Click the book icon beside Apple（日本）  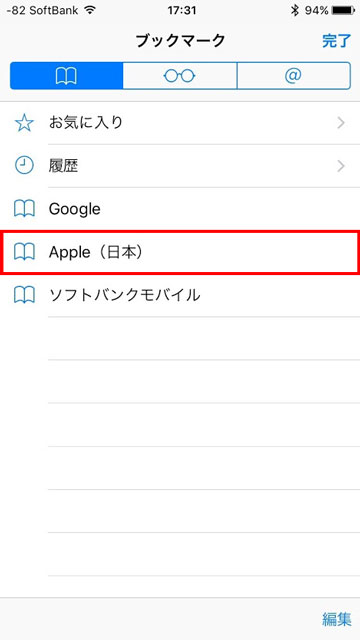point(24,252)
